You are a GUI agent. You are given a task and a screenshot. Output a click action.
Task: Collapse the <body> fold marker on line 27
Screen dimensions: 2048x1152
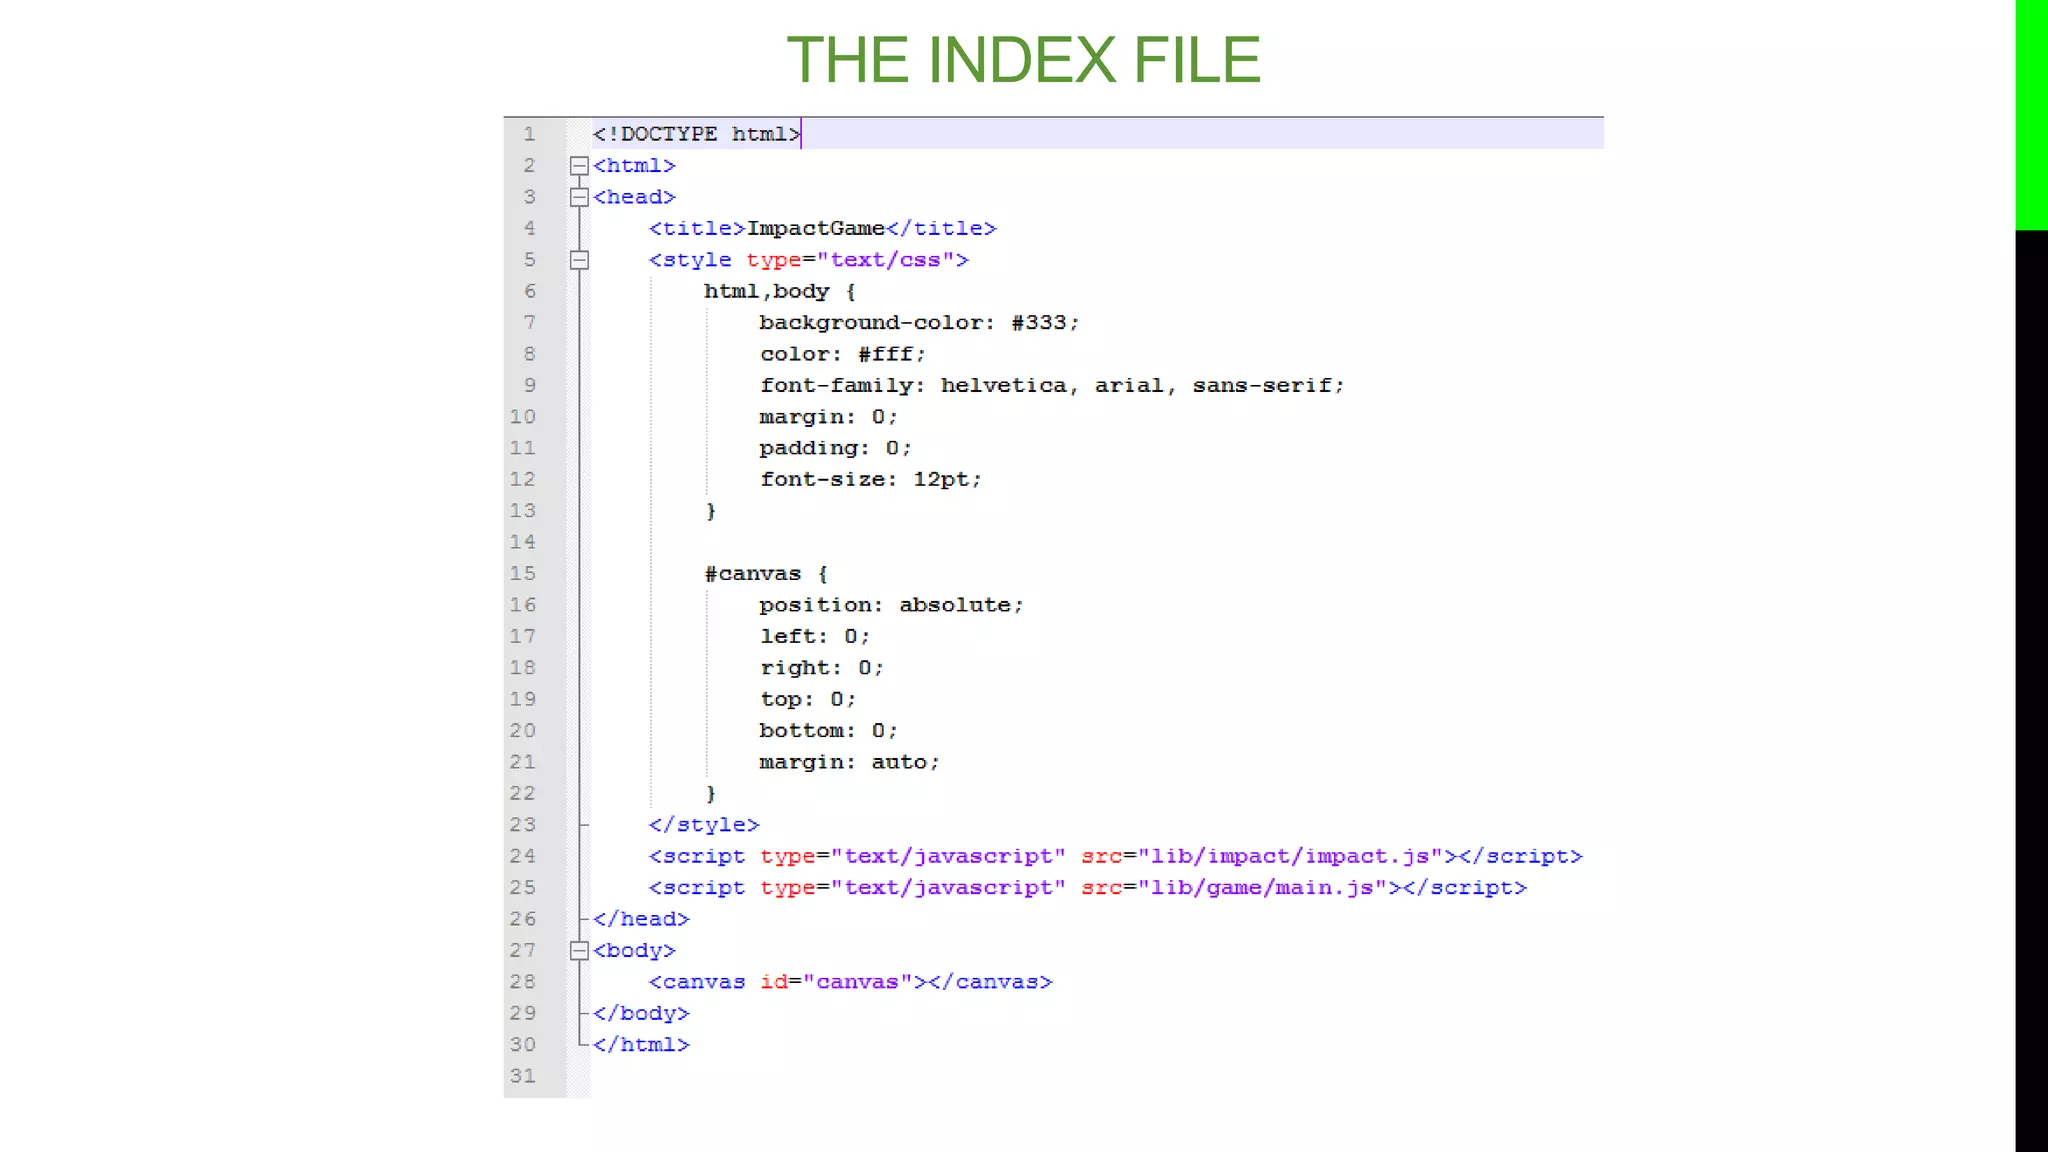point(579,951)
